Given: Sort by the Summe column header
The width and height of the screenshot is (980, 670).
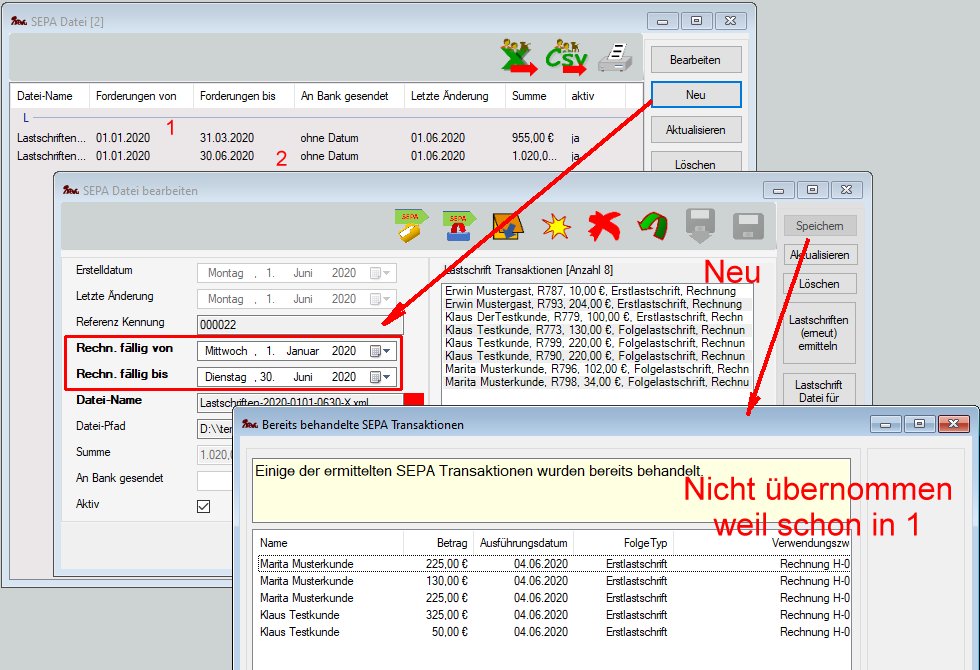Looking at the screenshot, I should (529, 96).
